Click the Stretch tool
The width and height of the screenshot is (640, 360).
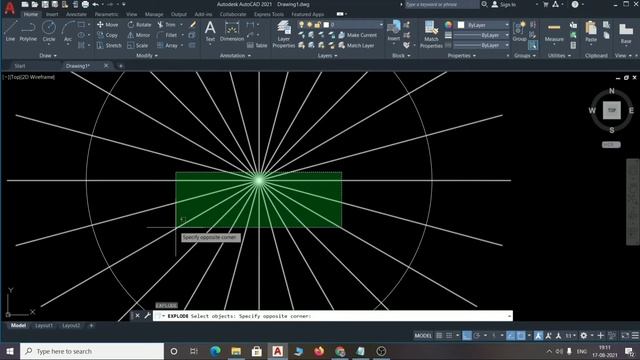(x=109, y=45)
